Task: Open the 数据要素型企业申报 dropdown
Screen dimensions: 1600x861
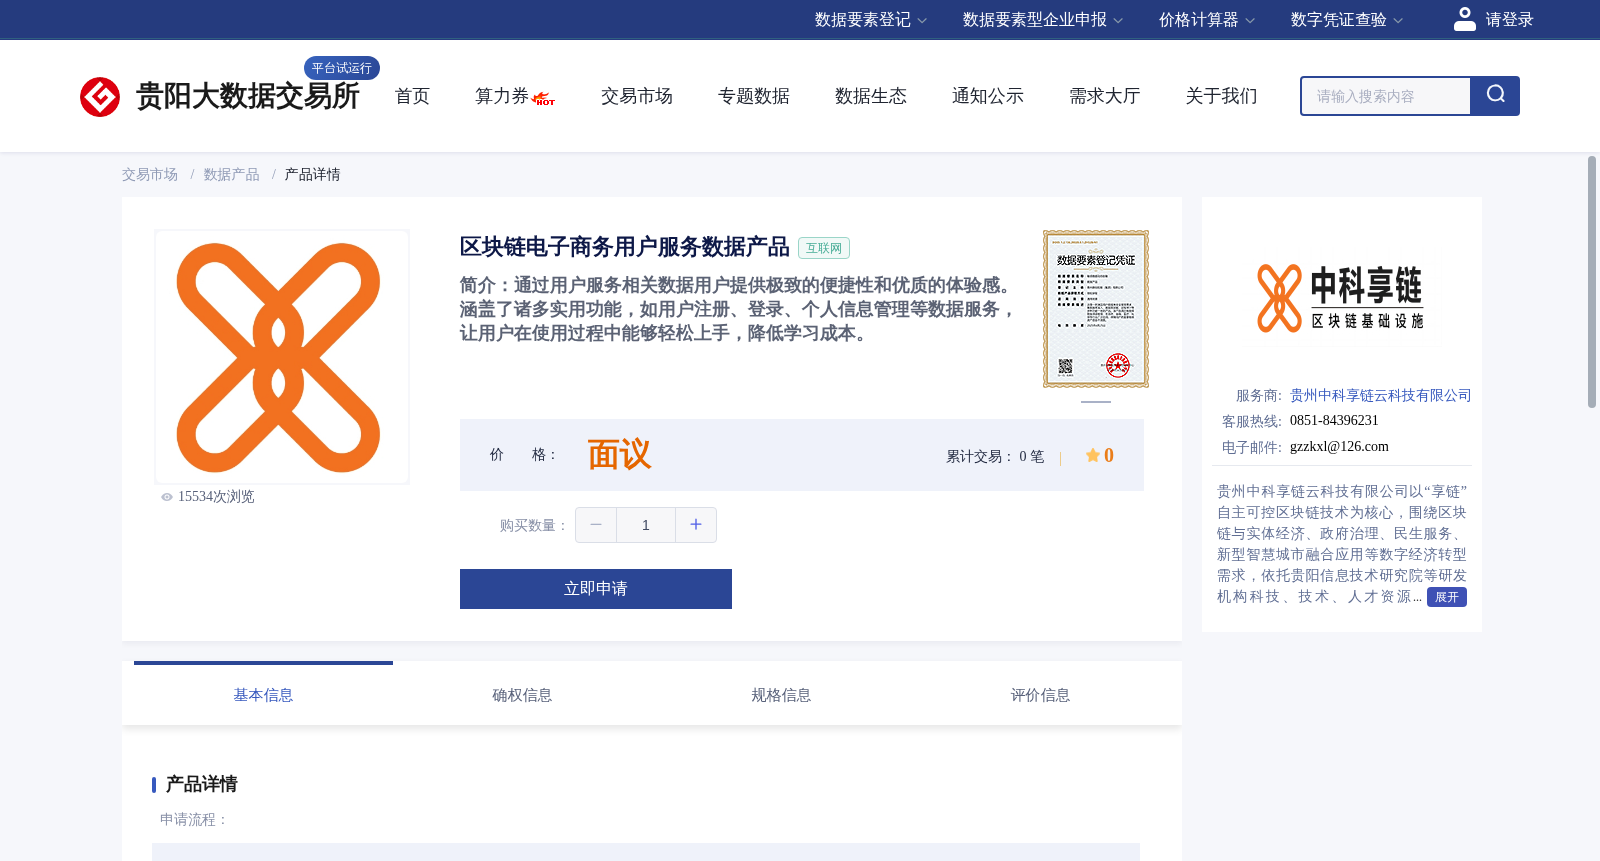Action: coord(1042,20)
